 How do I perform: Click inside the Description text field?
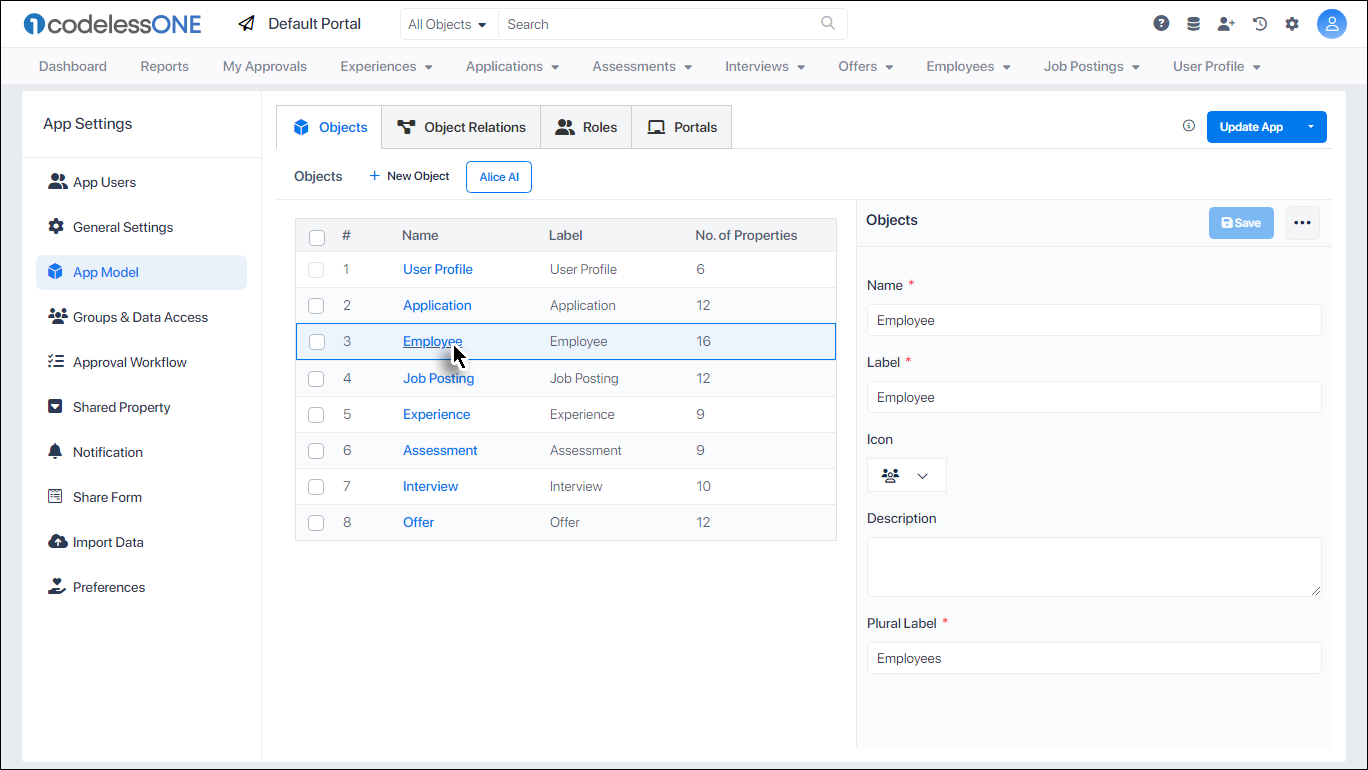1093,566
